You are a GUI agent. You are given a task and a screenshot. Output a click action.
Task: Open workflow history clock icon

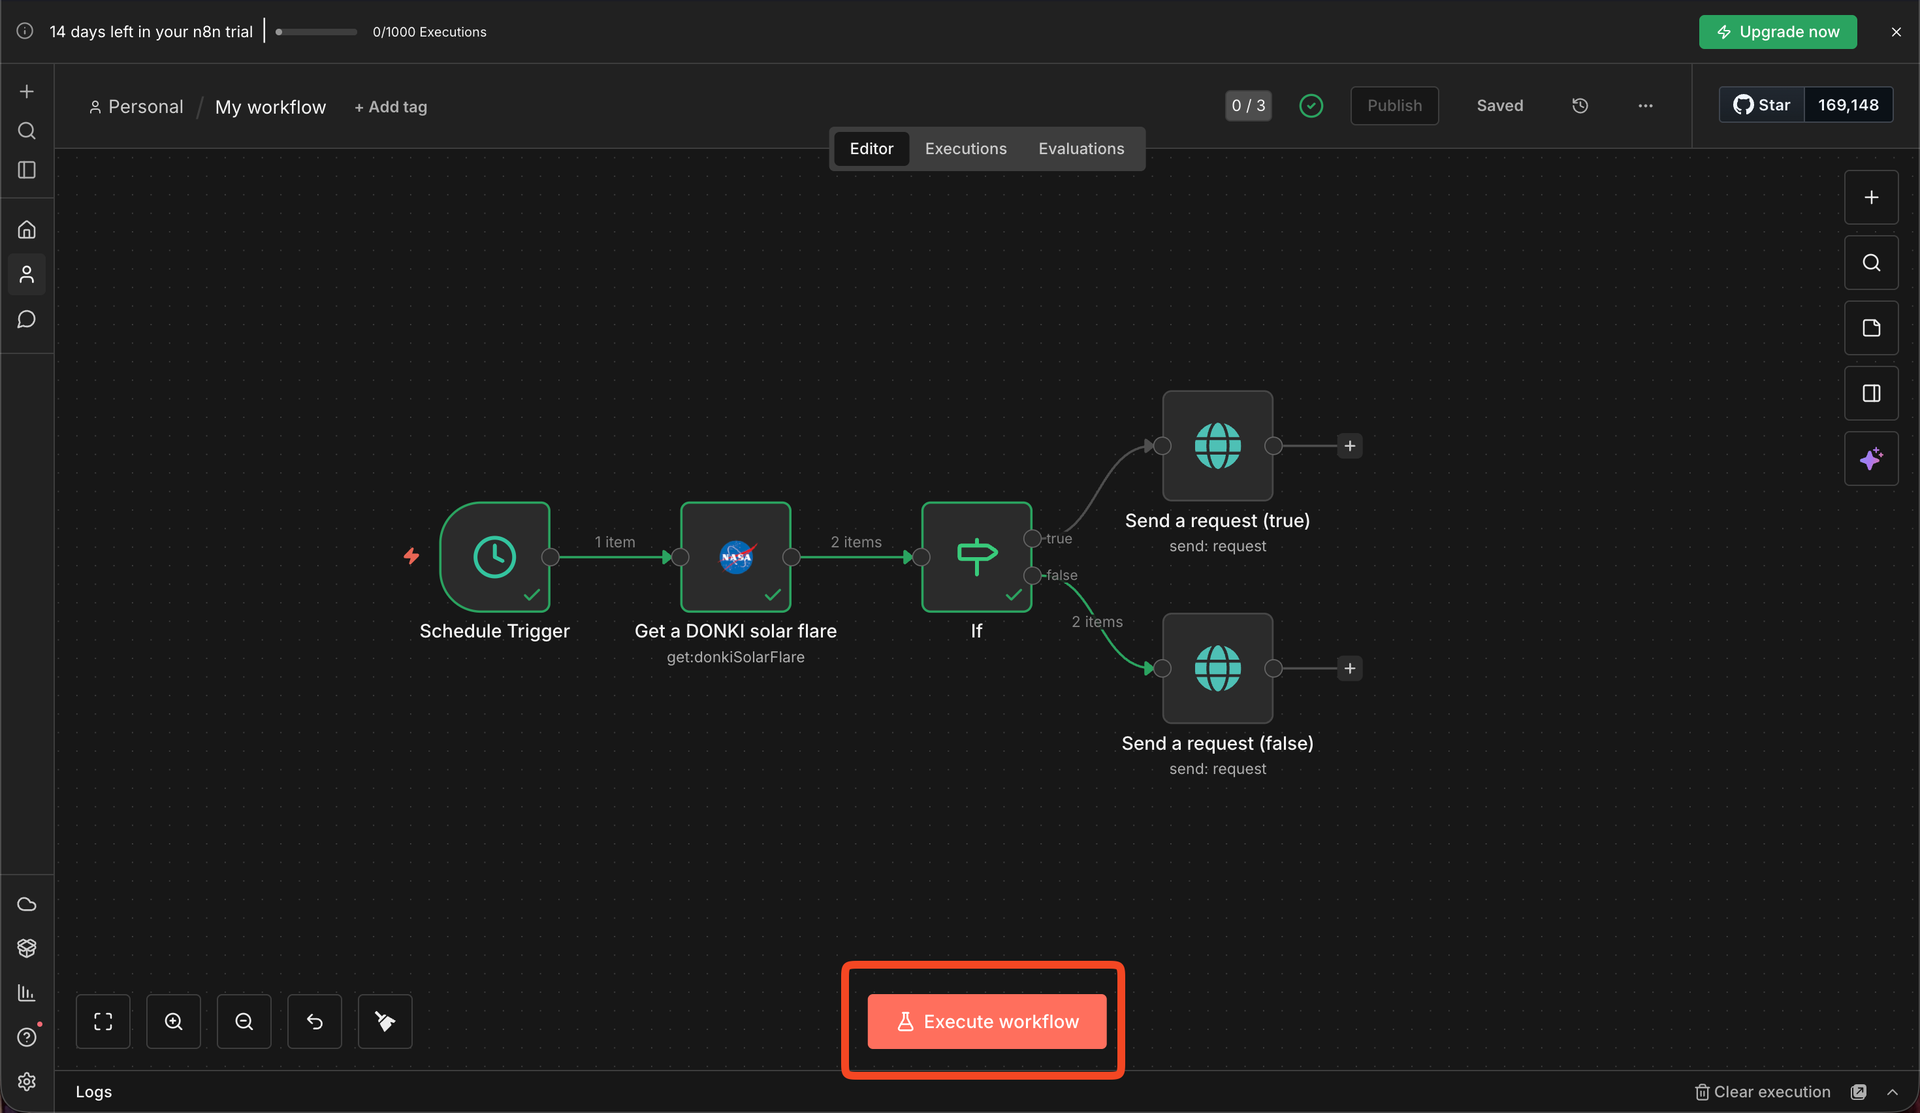click(x=1580, y=106)
